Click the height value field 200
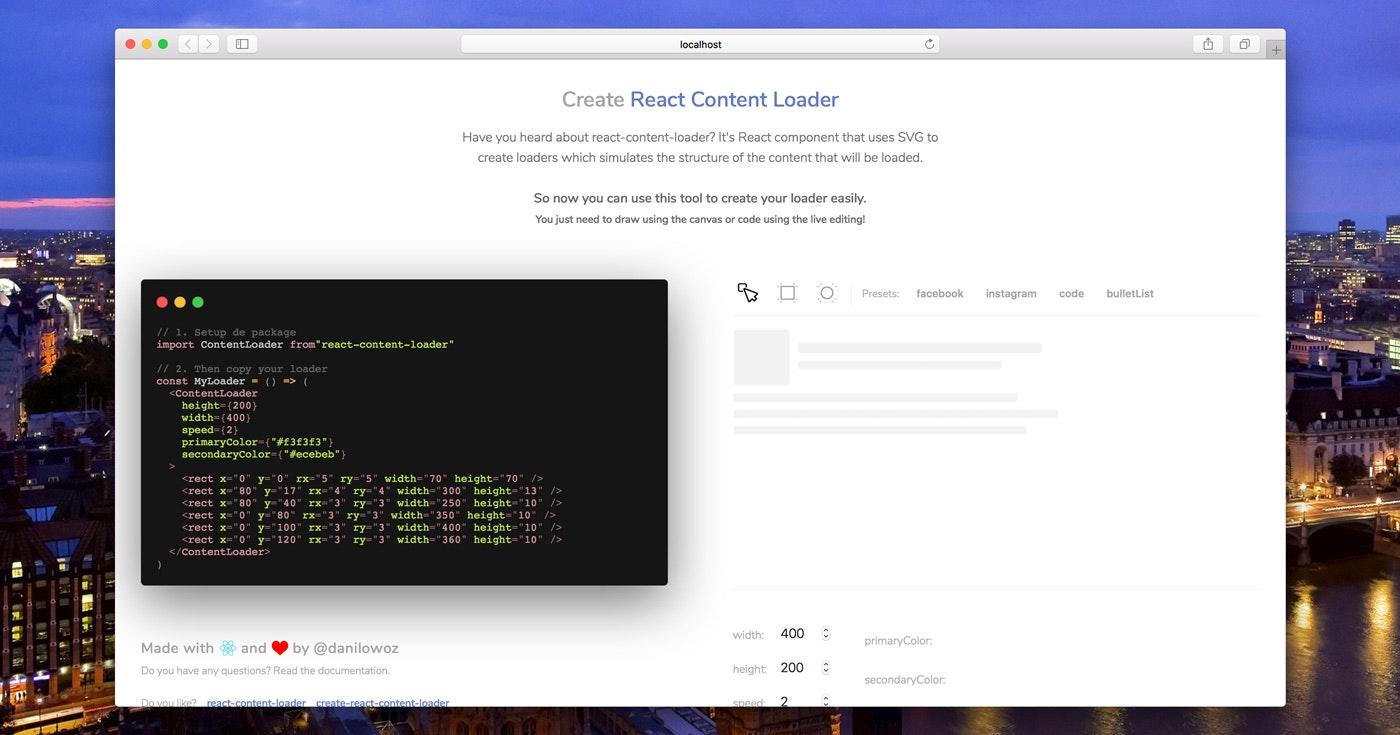The image size is (1400, 735). [793, 668]
